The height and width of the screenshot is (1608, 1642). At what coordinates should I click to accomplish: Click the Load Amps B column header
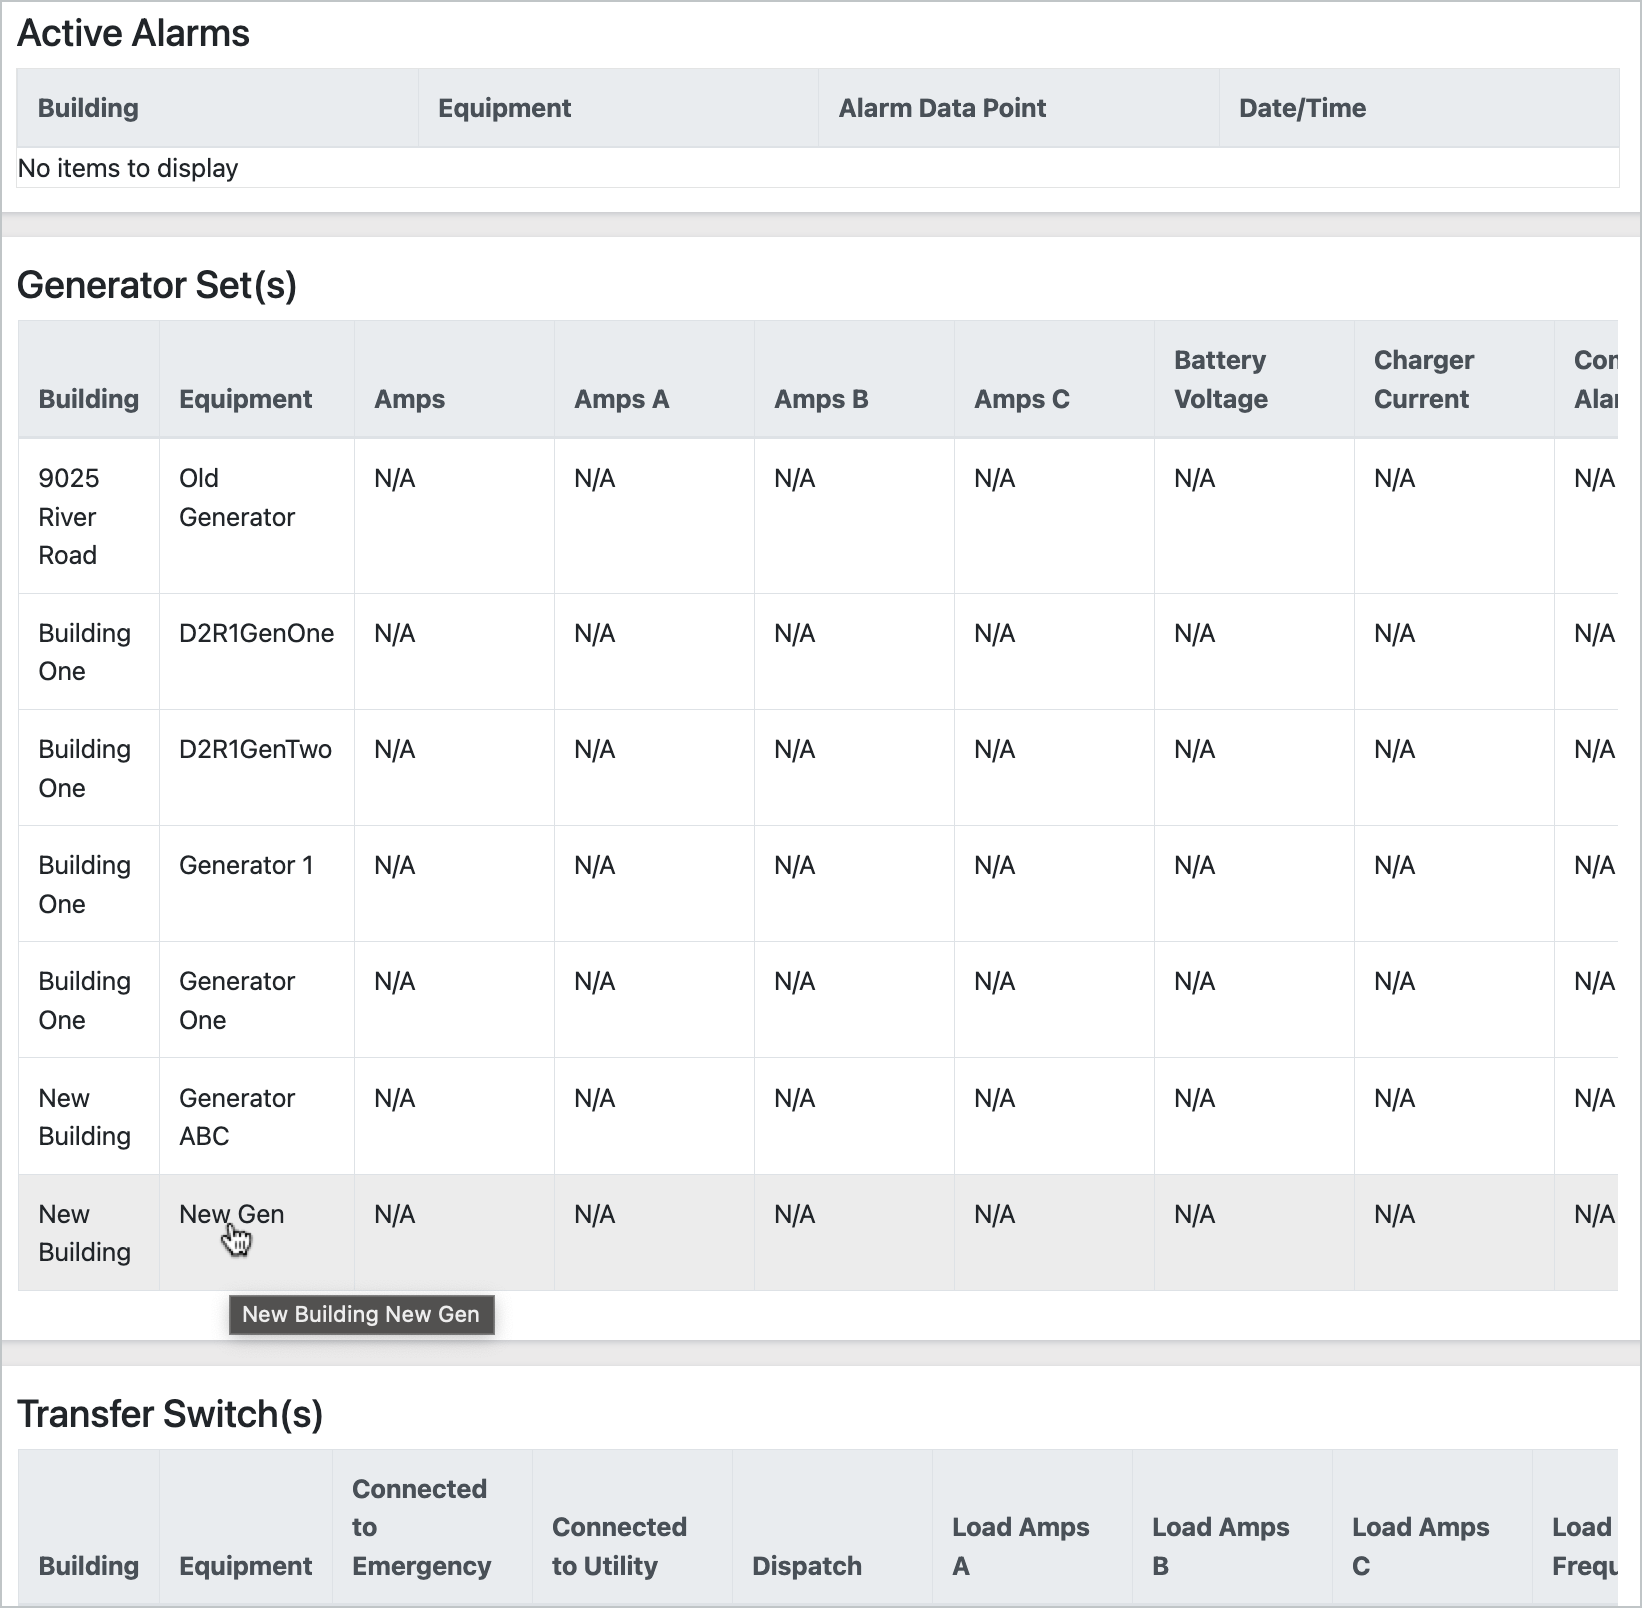pyautogui.click(x=1220, y=1546)
